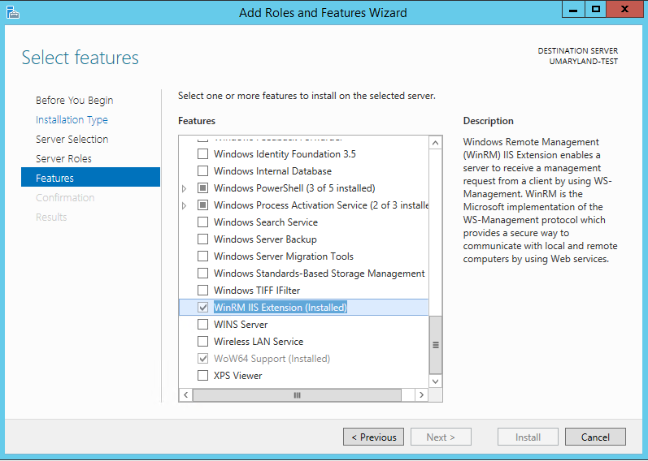Click UMARYLAND-TEST destination server text

pyautogui.click(x=583, y=61)
